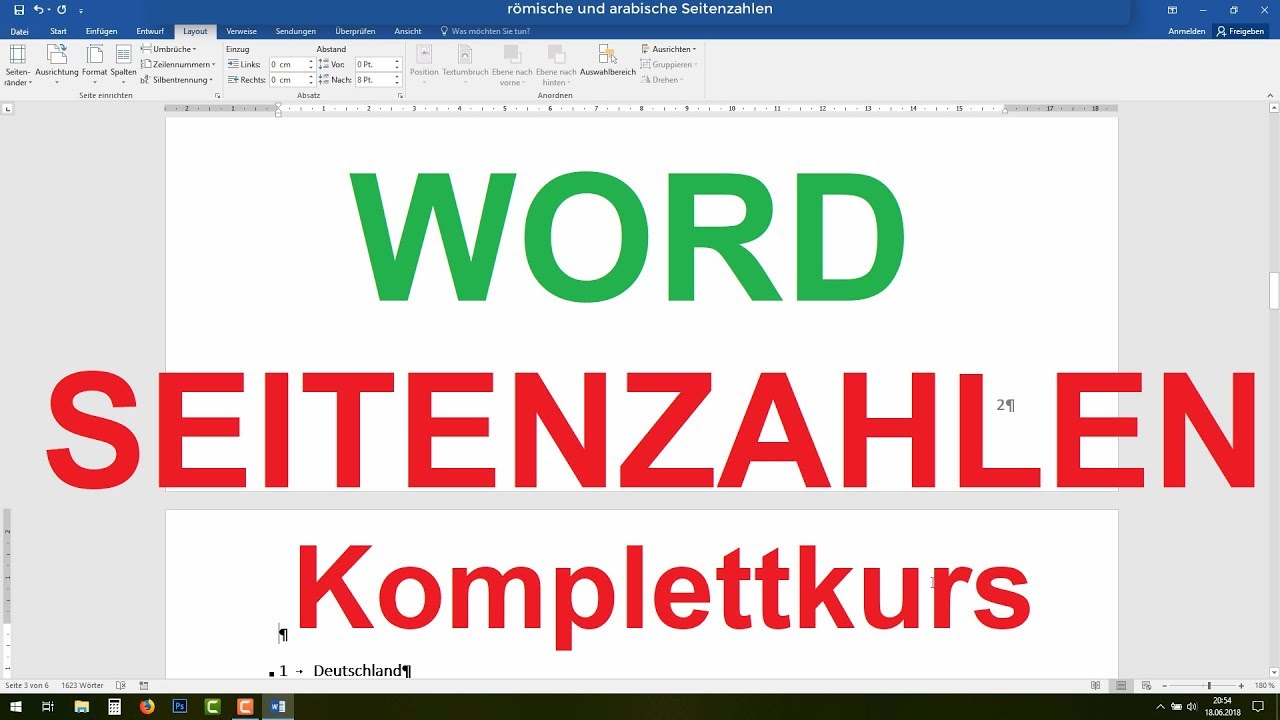Switch to read mode view icon

click(x=1096, y=685)
